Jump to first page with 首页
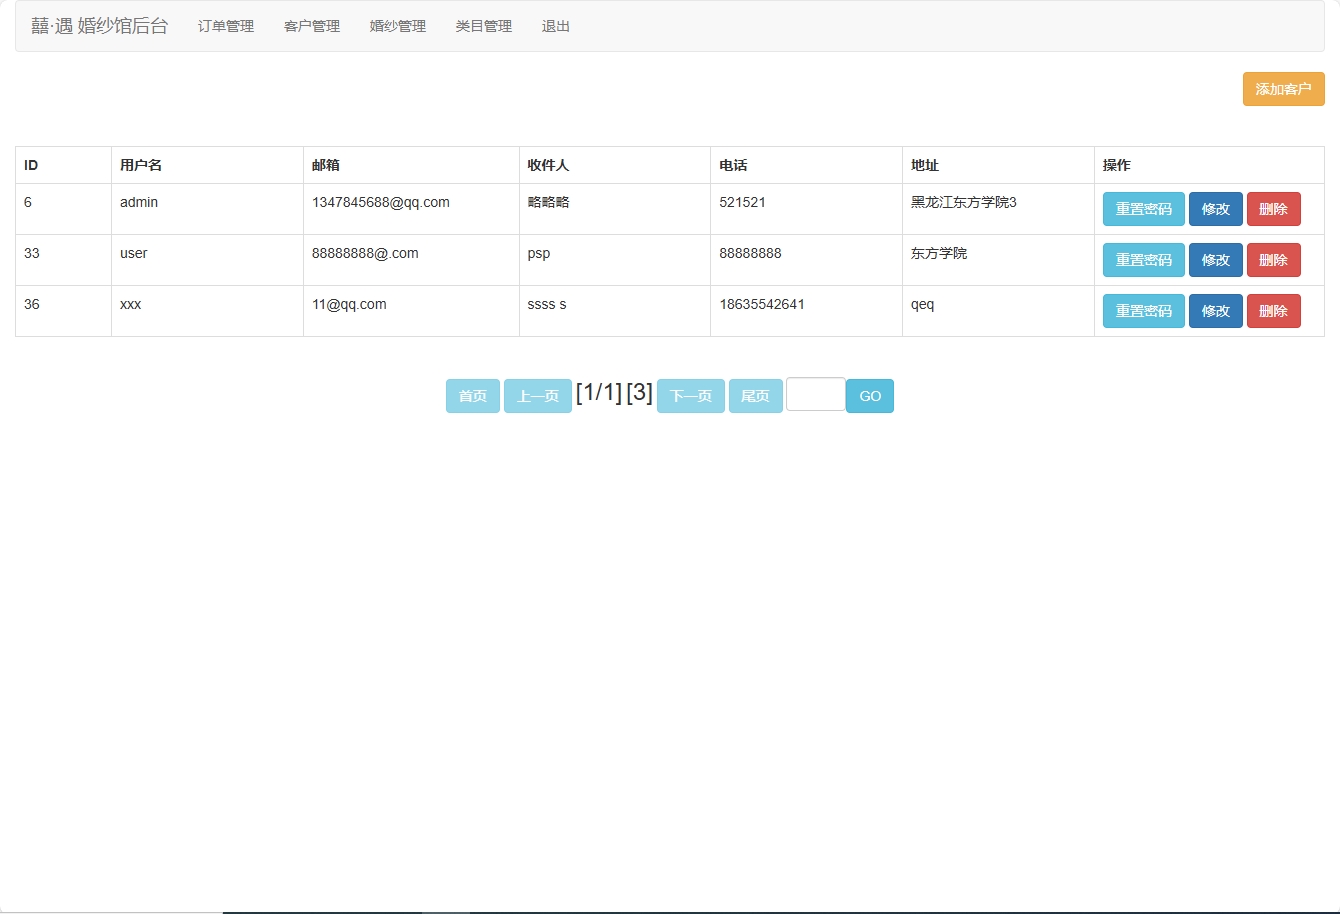Screen dimensions: 1340x914 472,396
